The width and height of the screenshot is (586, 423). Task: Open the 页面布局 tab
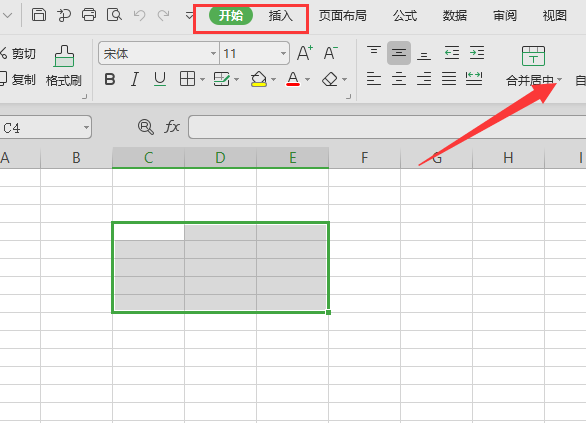tap(342, 16)
